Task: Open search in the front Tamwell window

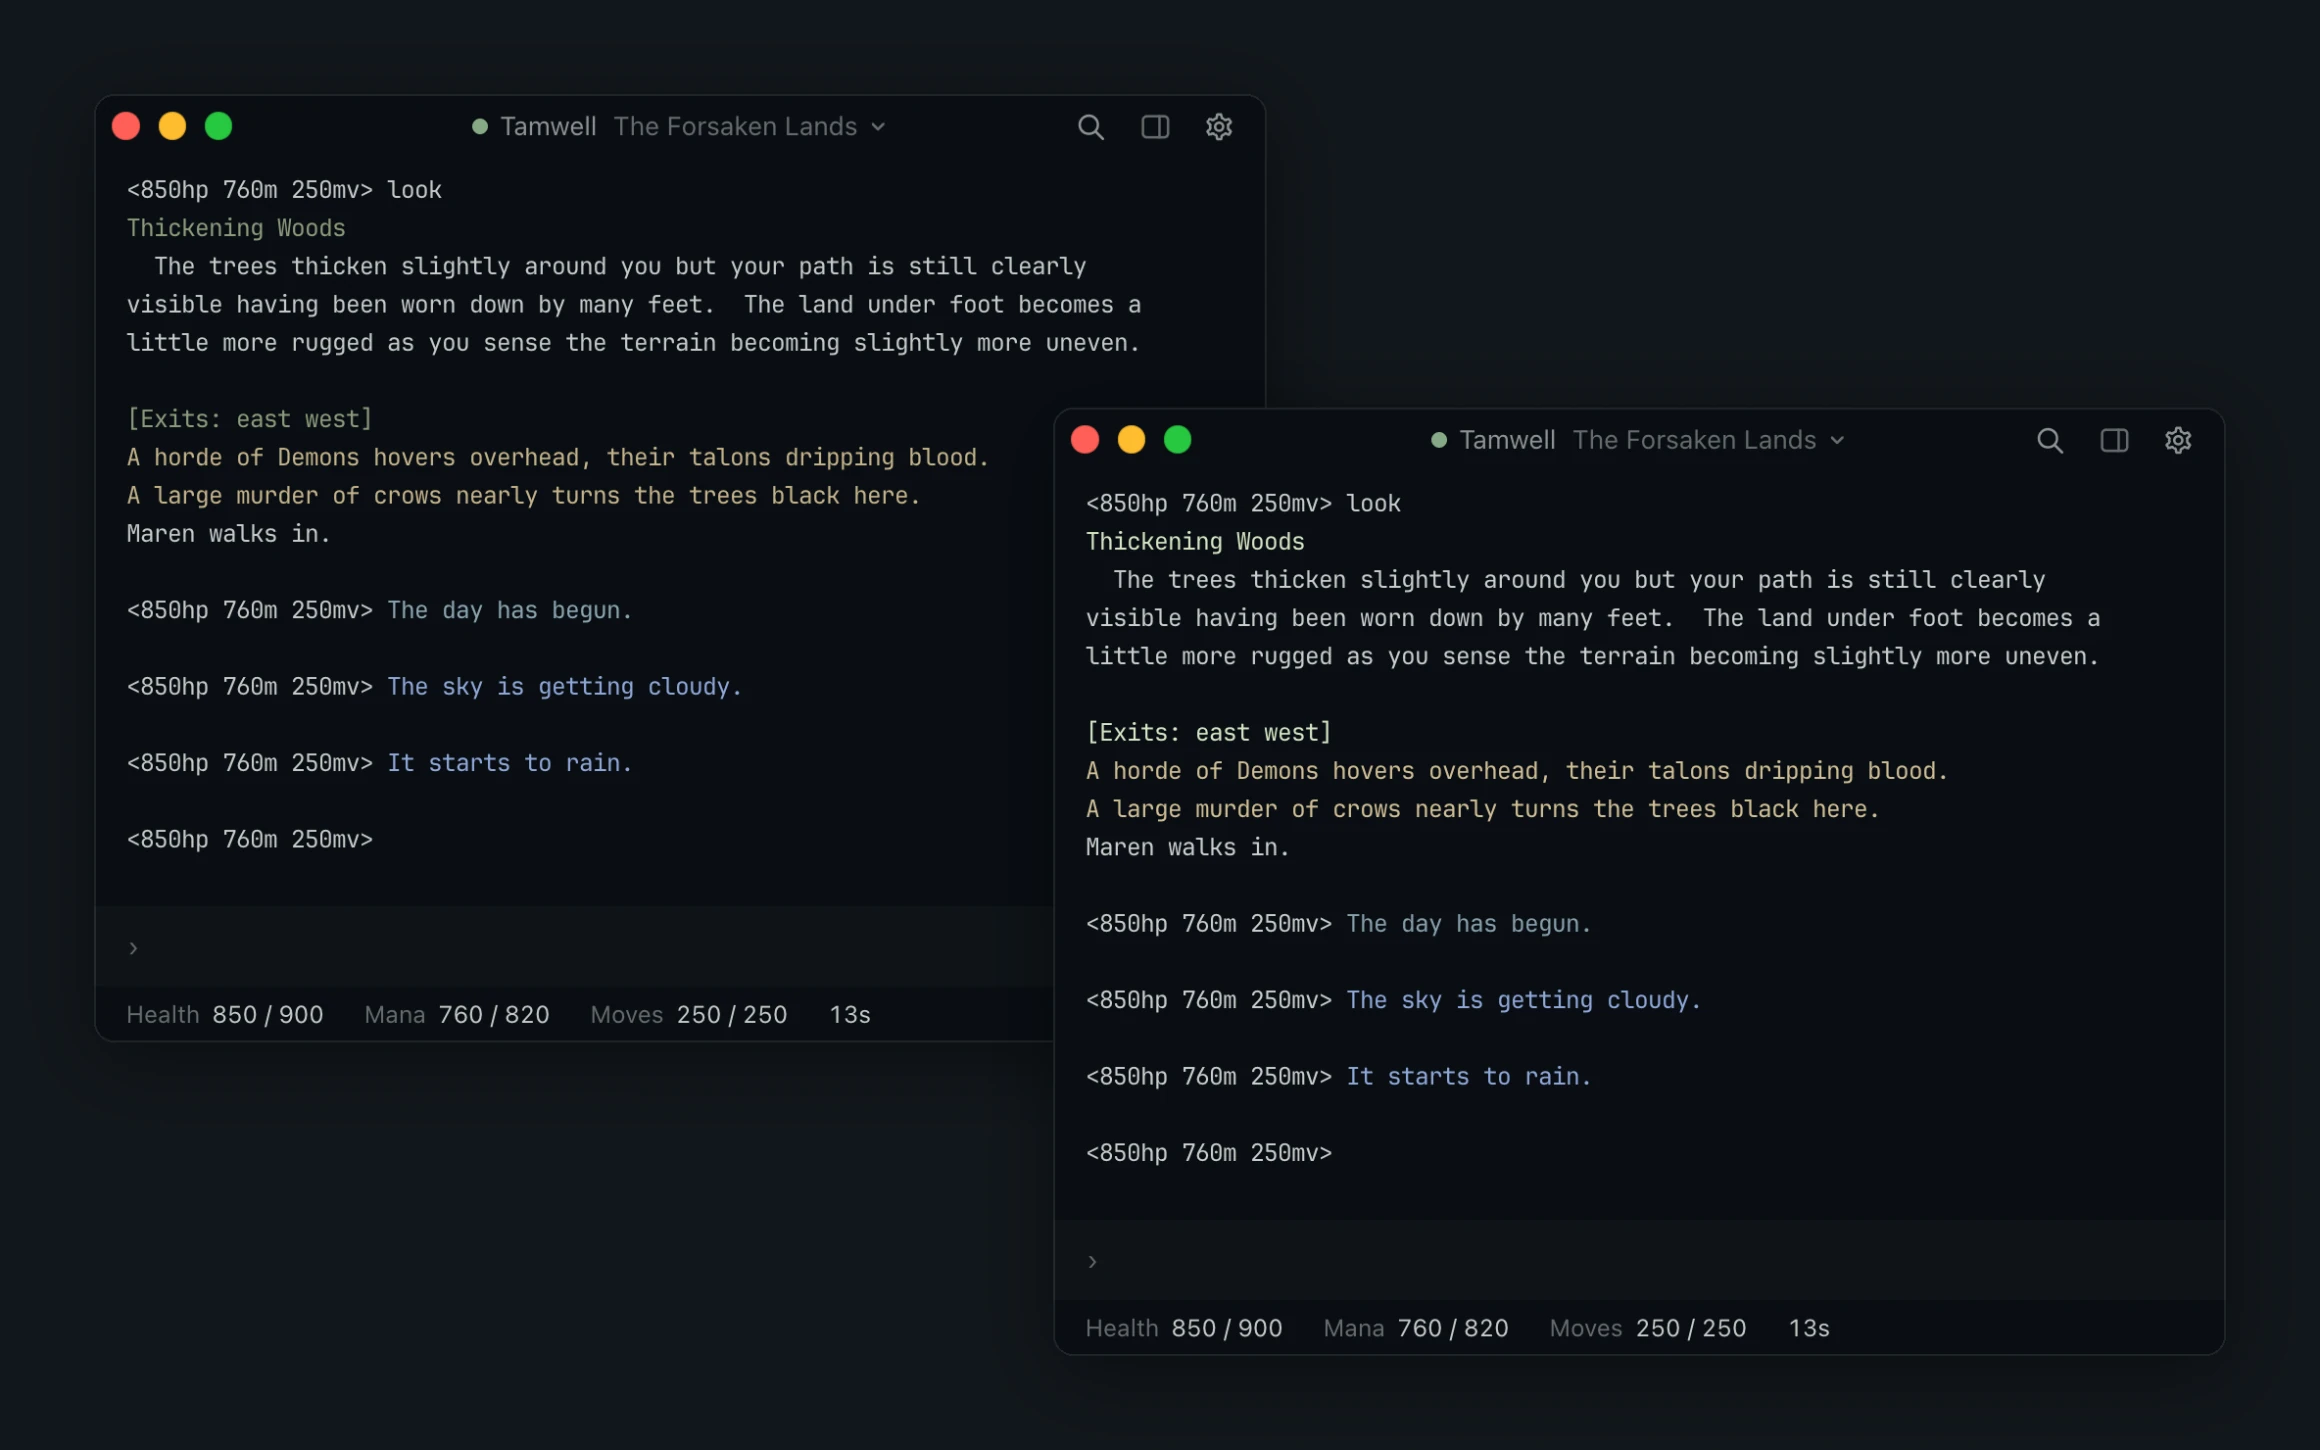Action: tap(2049, 440)
